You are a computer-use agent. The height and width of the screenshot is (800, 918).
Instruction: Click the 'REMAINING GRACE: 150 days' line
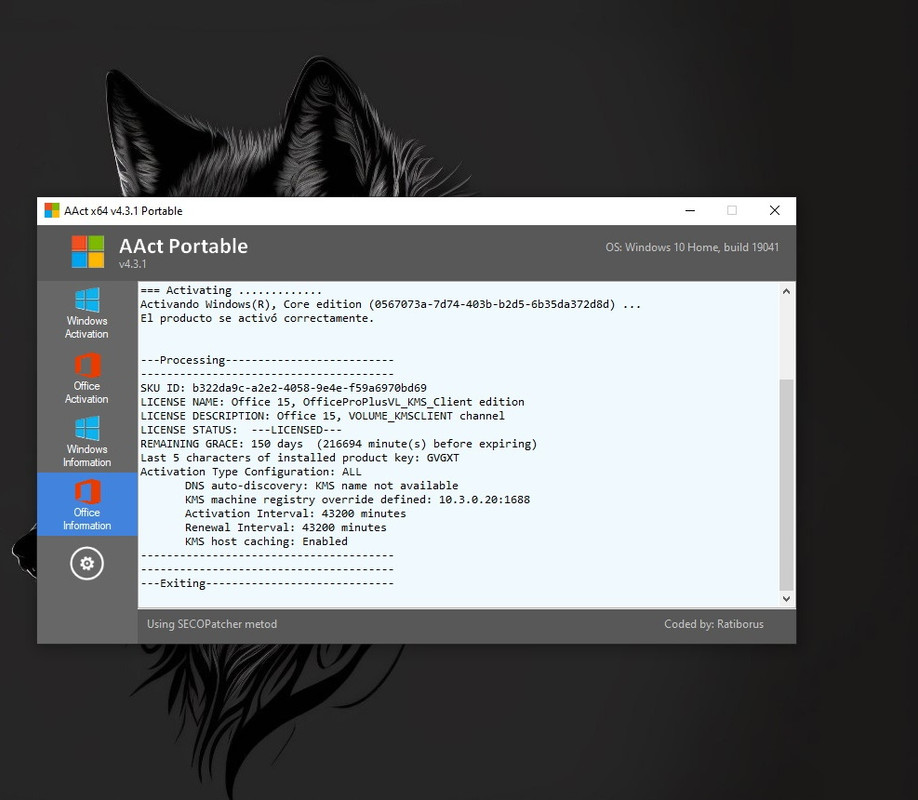point(338,444)
